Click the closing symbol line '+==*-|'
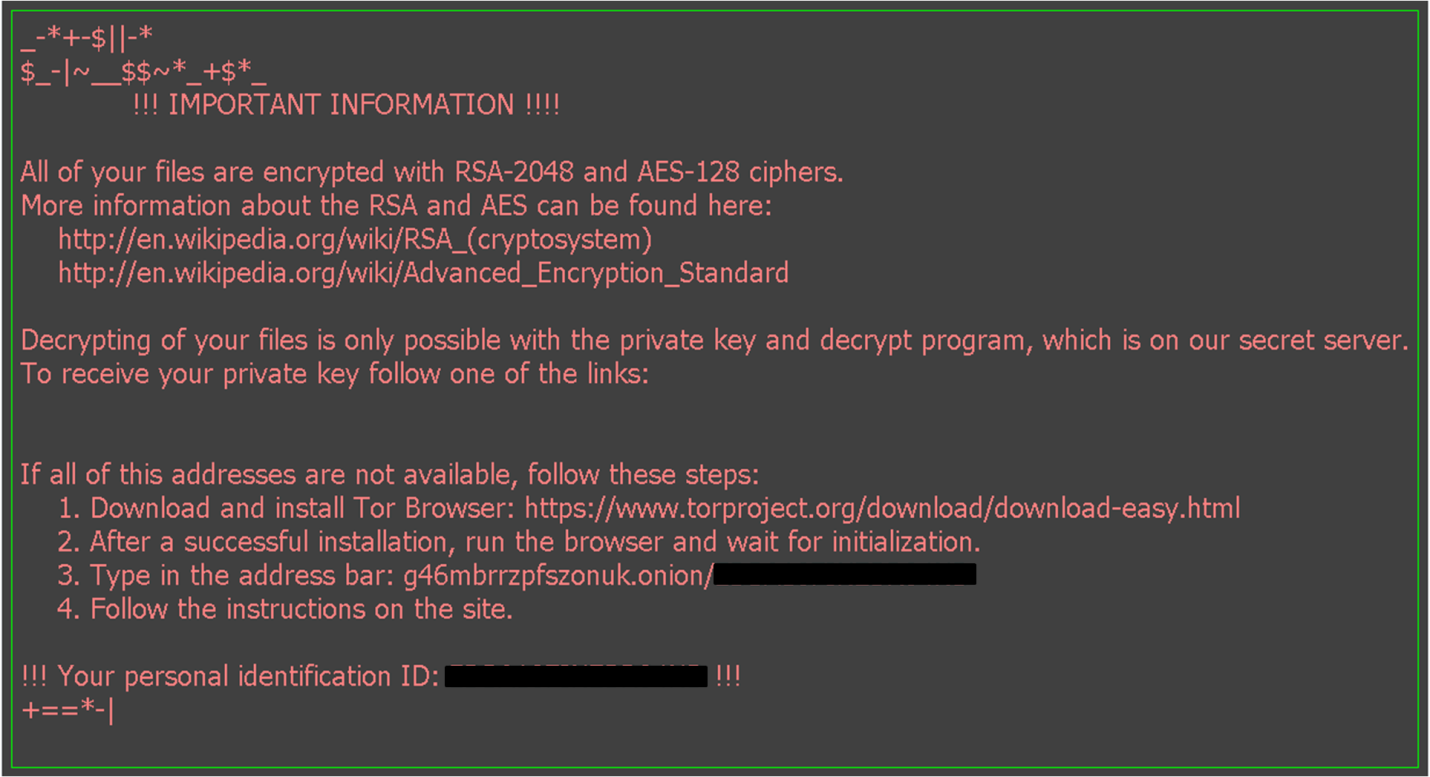Viewport: 1430px width, 777px height. pos(67,710)
